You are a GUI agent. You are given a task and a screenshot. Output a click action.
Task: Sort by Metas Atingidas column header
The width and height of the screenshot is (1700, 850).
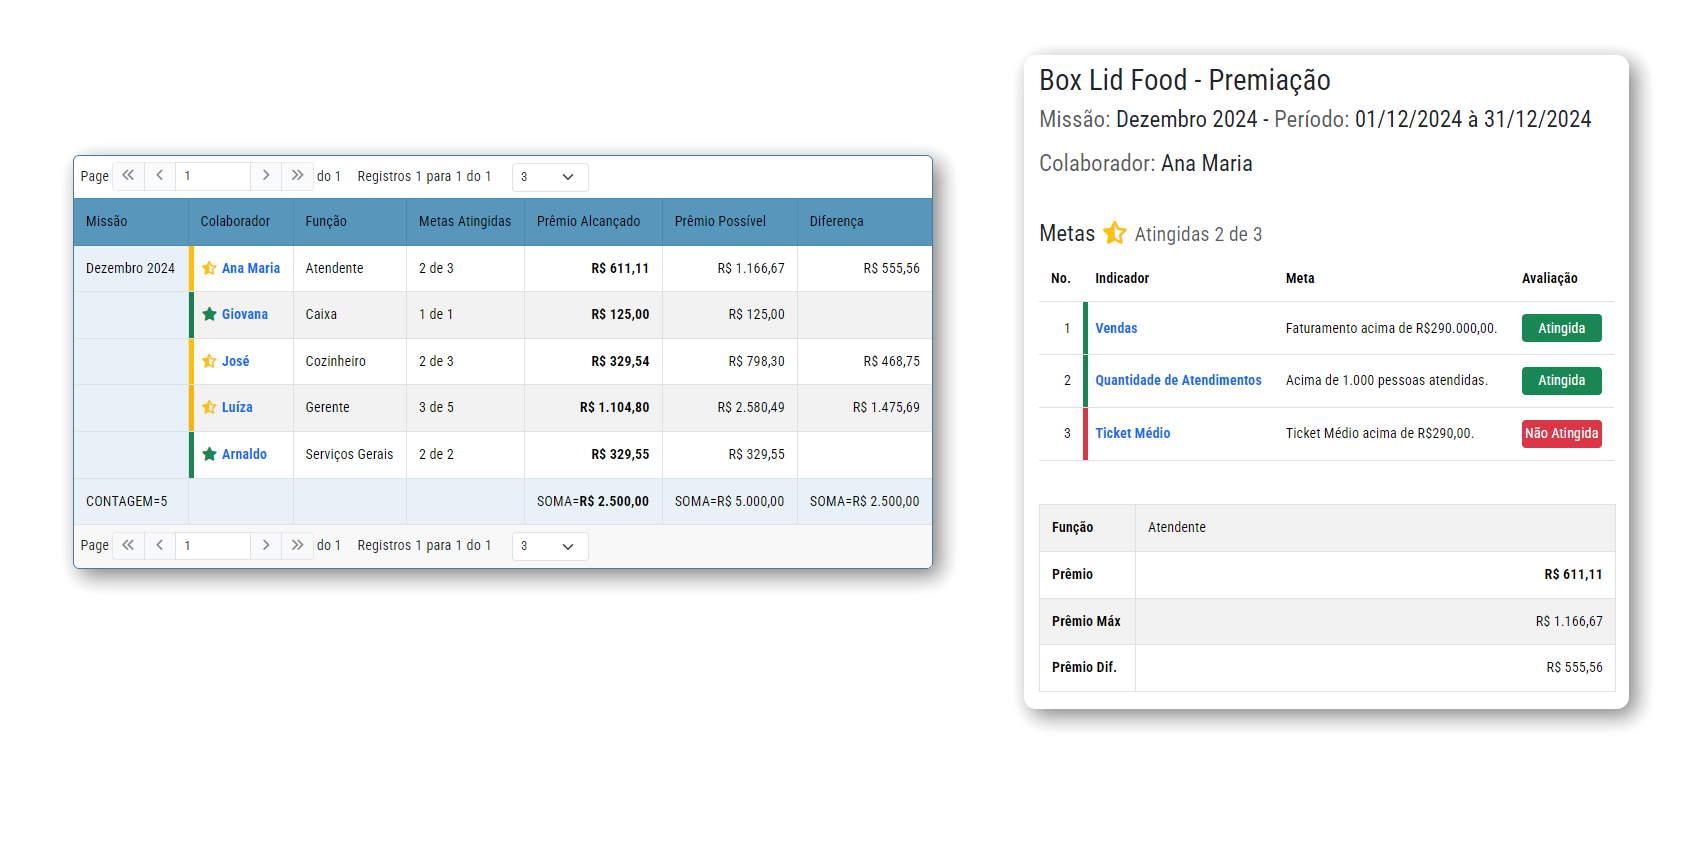[x=464, y=221]
